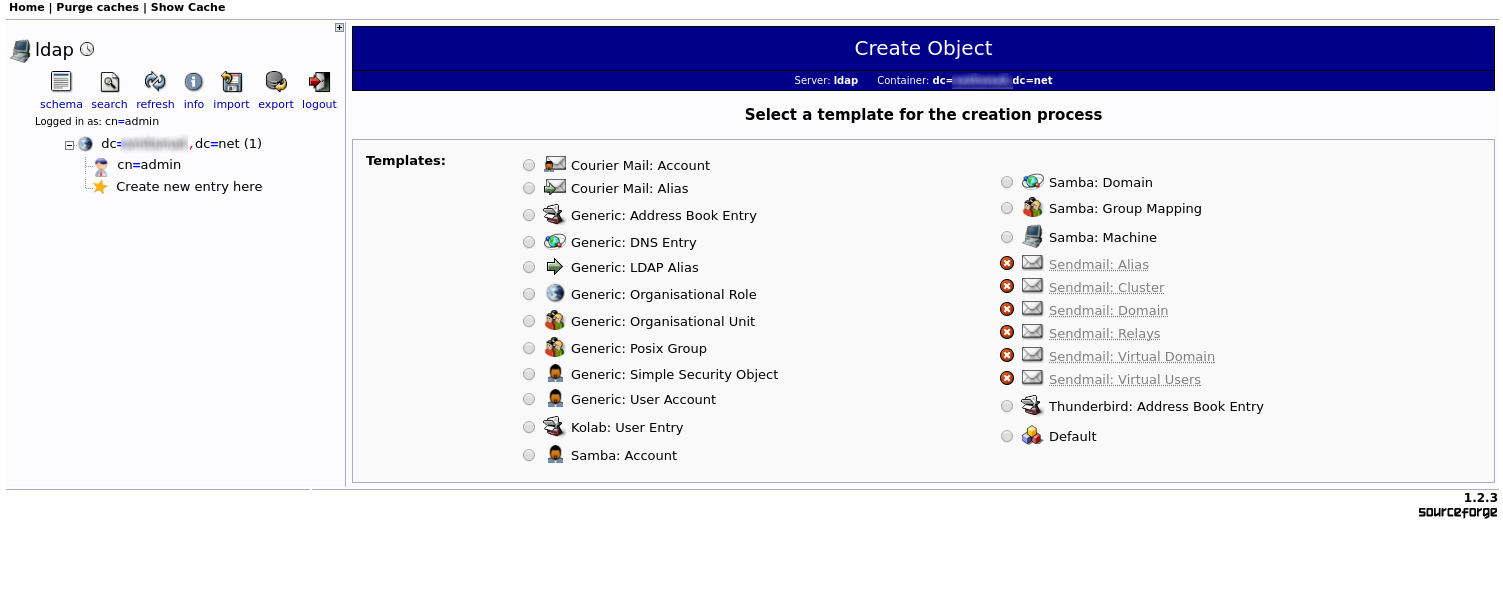
Task: Click the clock icon next to ldap
Action: [x=87, y=49]
